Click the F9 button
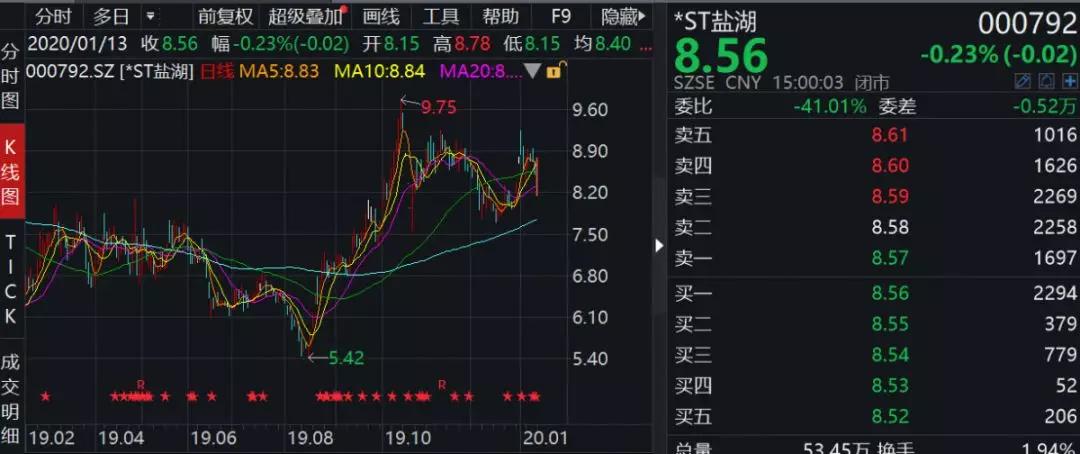Viewport: 1080px width, 454px height. tap(561, 15)
